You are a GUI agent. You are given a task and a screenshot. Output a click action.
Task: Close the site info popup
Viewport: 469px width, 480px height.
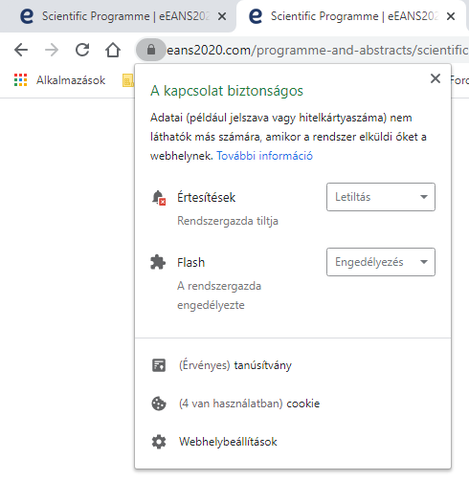435,79
